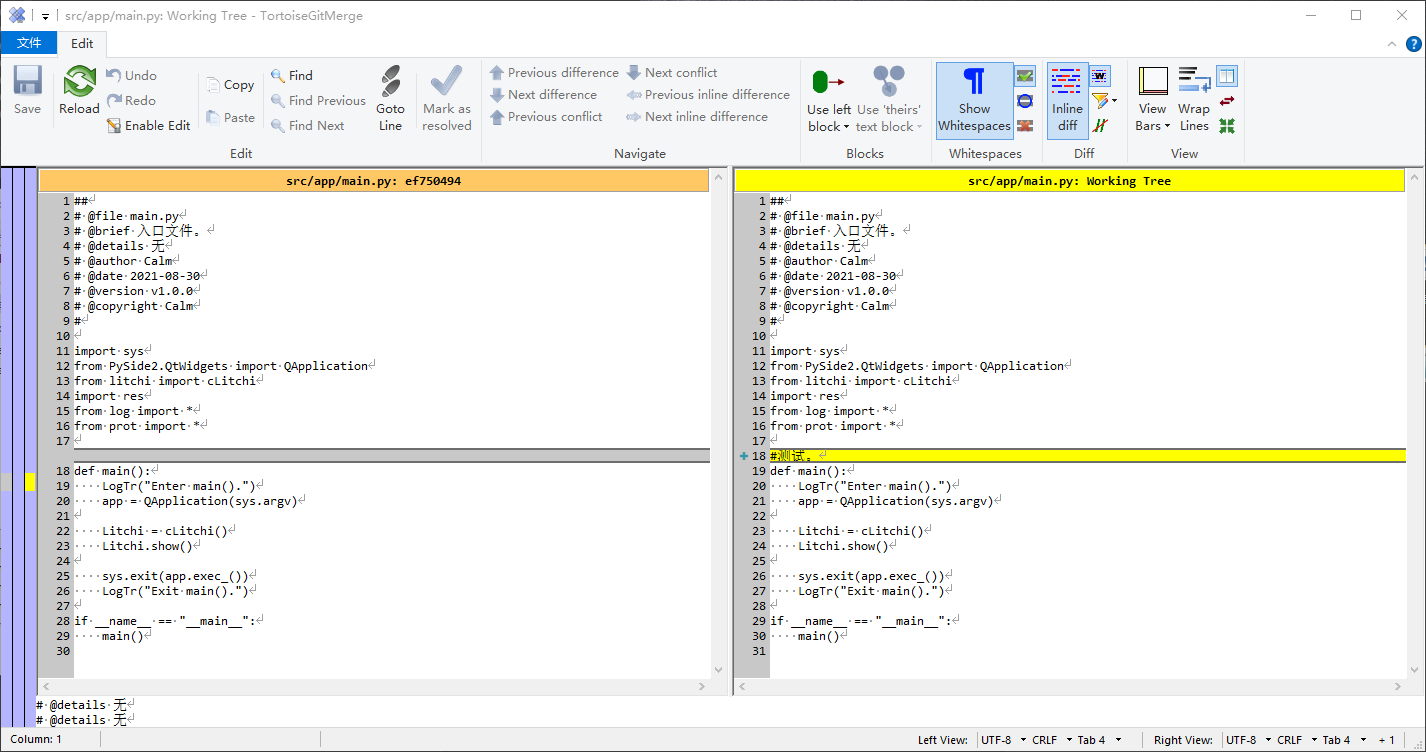Open the 文件 (File) ribbon tab
The height and width of the screenshot is (752, 1426).
29,43
